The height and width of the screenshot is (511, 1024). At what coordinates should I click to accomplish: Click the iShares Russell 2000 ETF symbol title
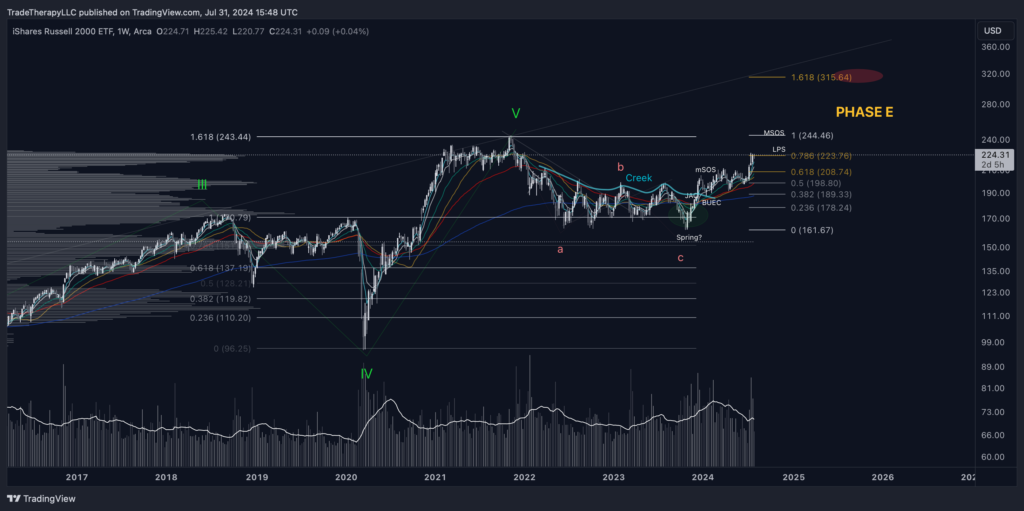point(70,32)
